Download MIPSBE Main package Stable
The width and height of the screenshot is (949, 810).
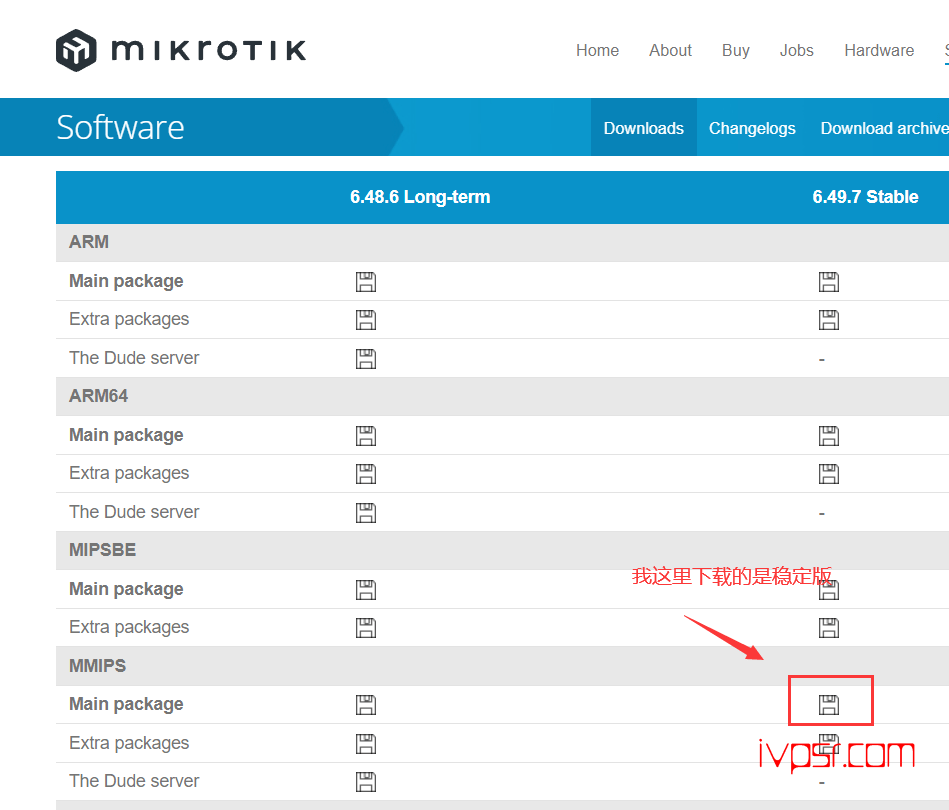829,589
